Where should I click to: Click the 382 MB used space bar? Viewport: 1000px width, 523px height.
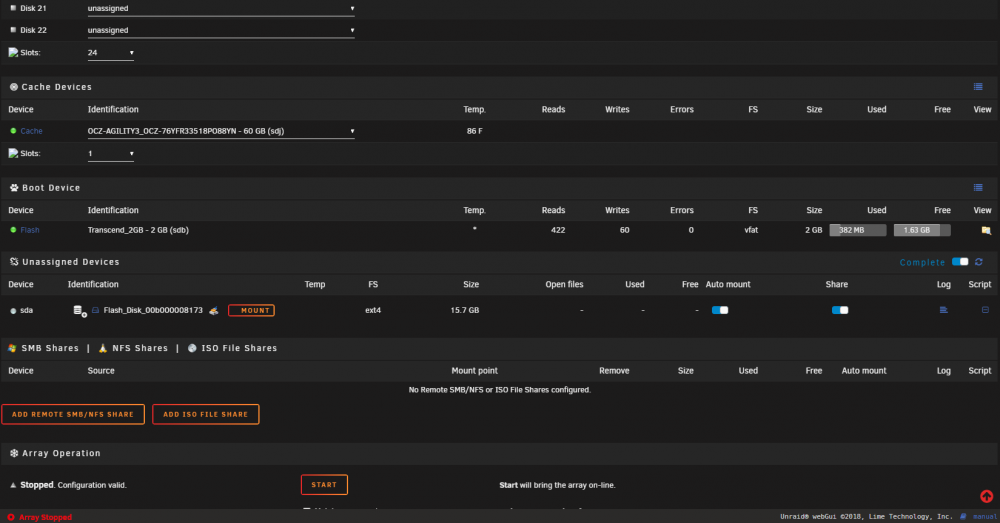pyautogui.click(x=858, y=230)
